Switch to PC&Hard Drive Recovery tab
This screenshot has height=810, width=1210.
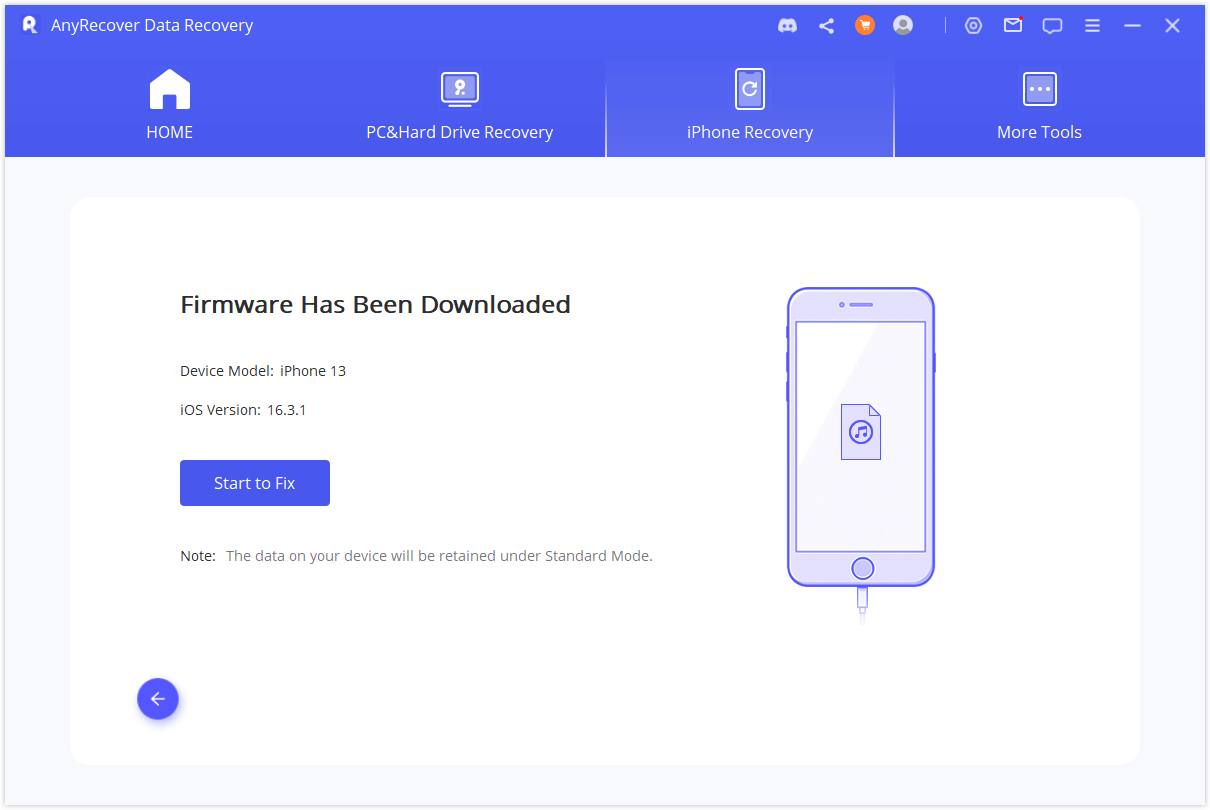459,106
